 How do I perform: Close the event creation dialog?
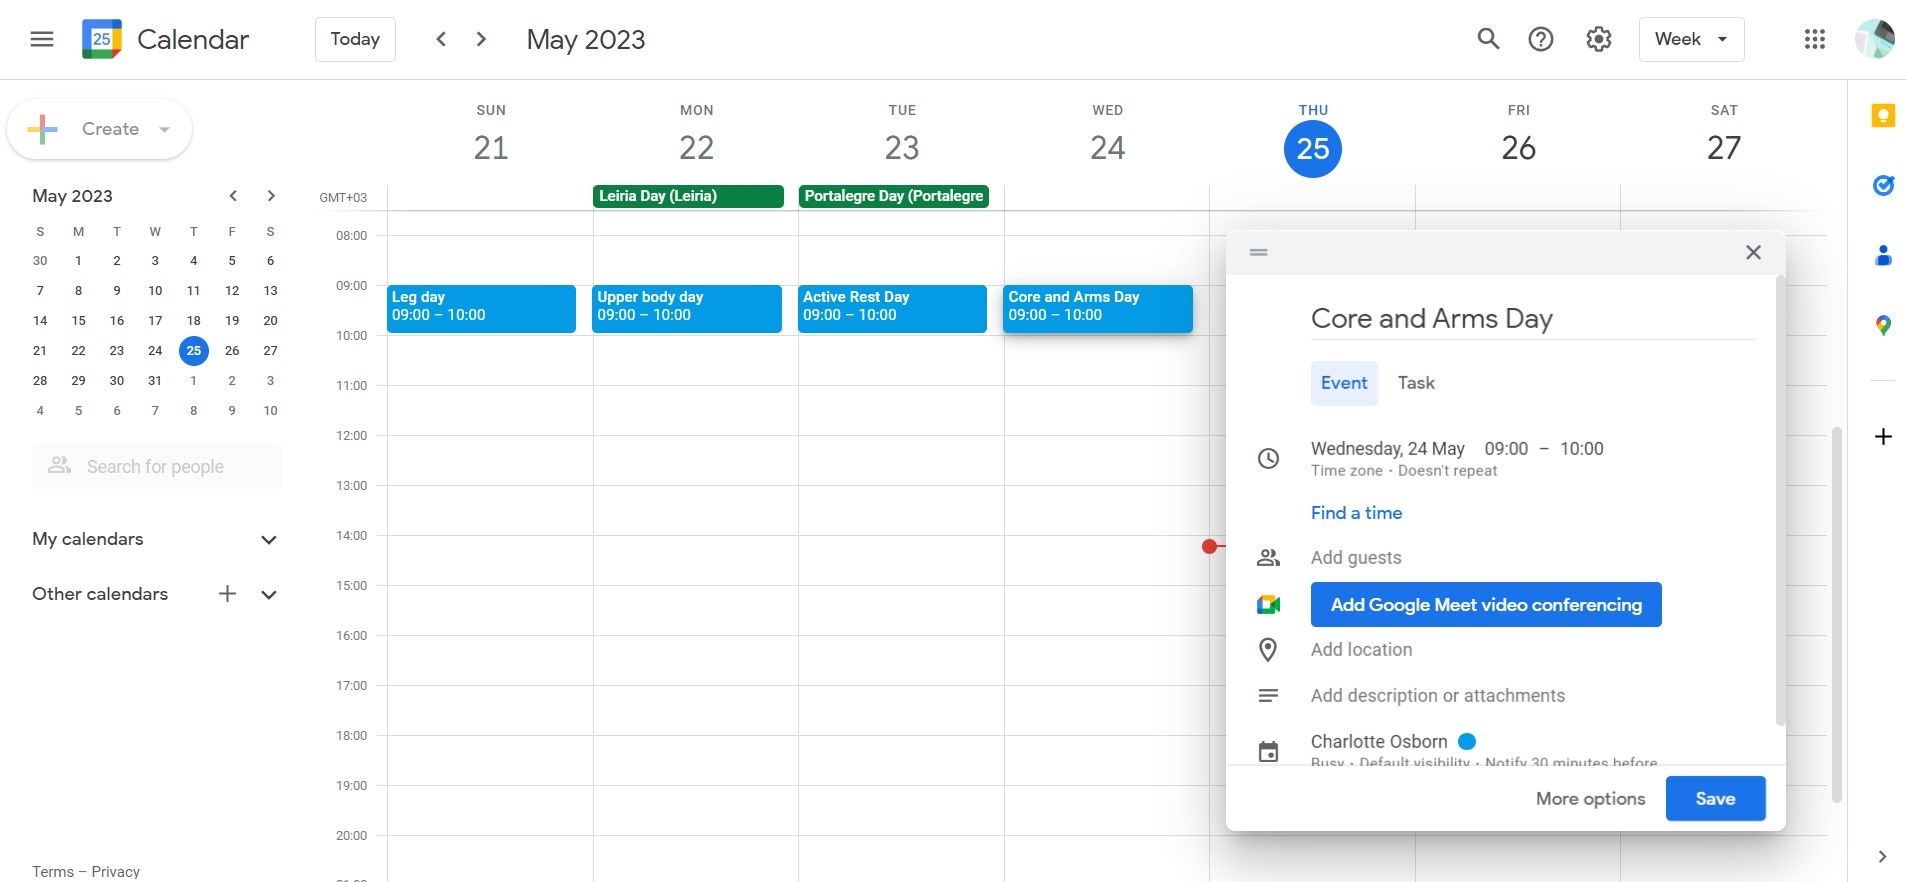(1753, 252)
